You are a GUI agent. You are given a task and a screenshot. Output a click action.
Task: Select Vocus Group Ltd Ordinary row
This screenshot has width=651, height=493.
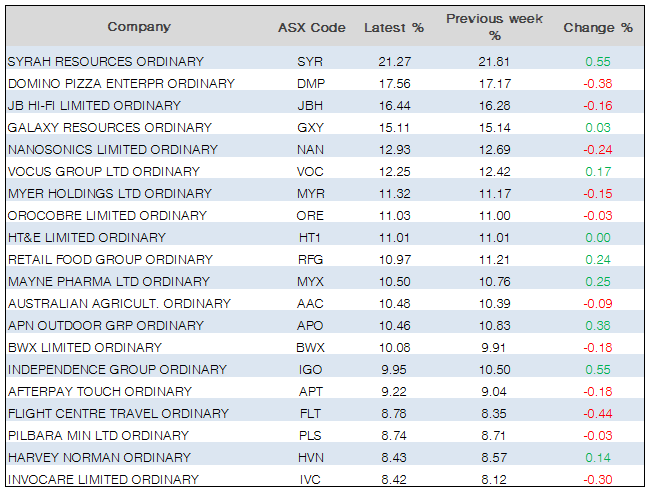pyautogui.click(x=103, y=172)
